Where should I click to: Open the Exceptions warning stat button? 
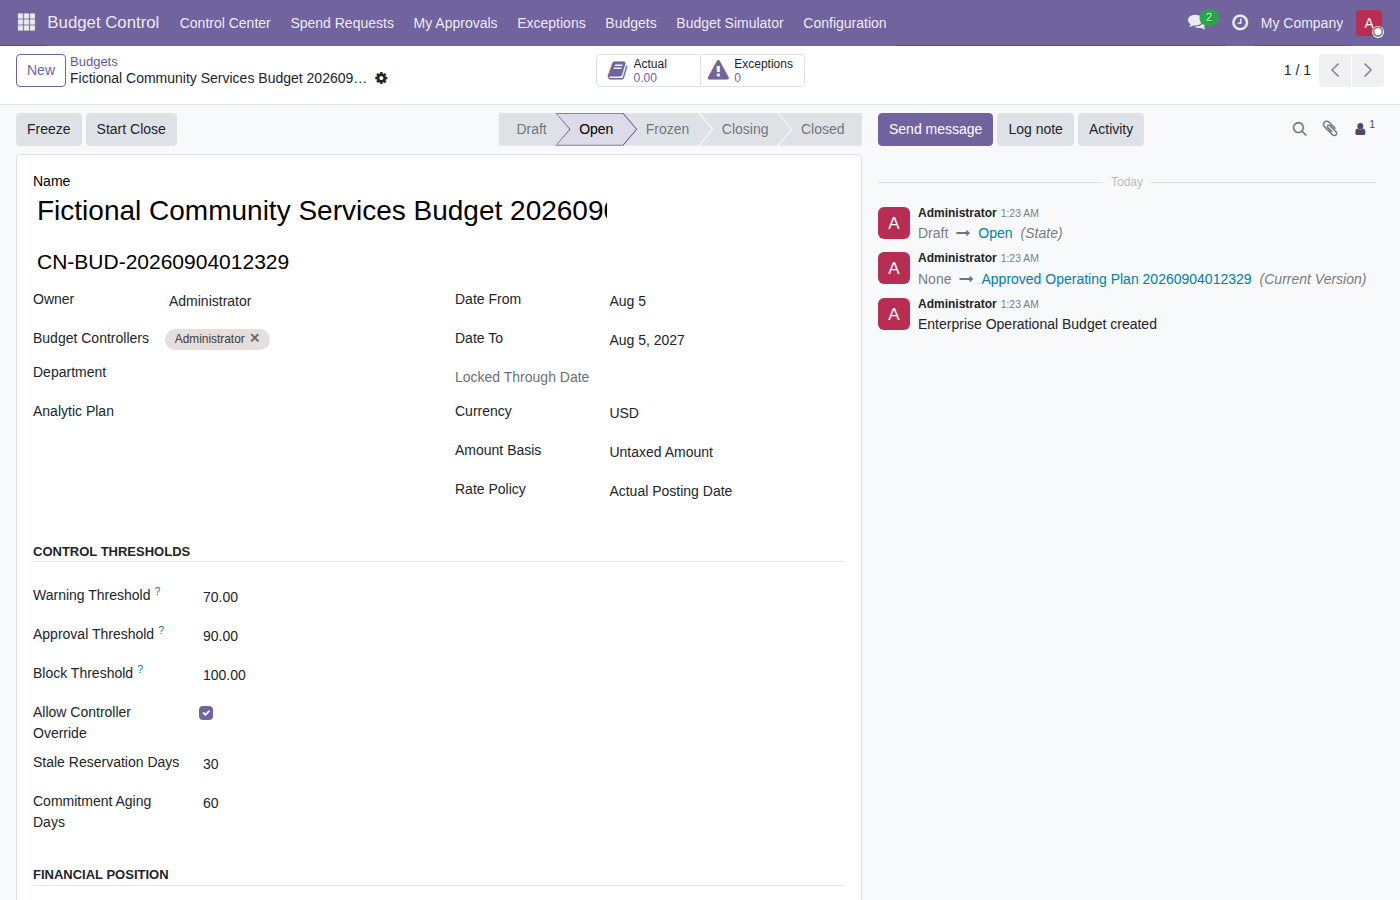click(752, 70)
